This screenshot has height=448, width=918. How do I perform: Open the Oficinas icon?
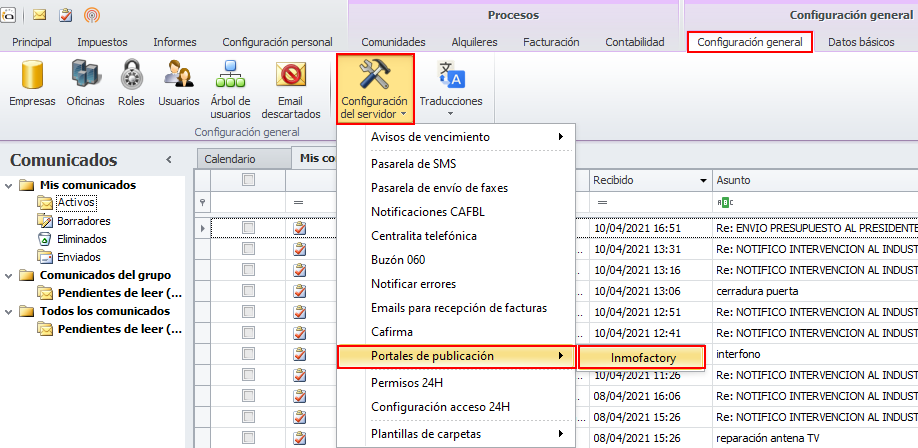[85, 83]
